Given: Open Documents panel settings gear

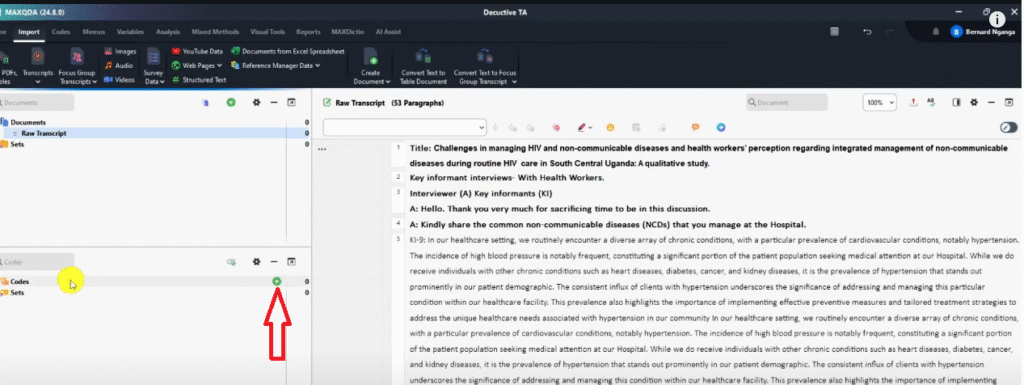Looking at the screenshot, I should pos(257,102).
